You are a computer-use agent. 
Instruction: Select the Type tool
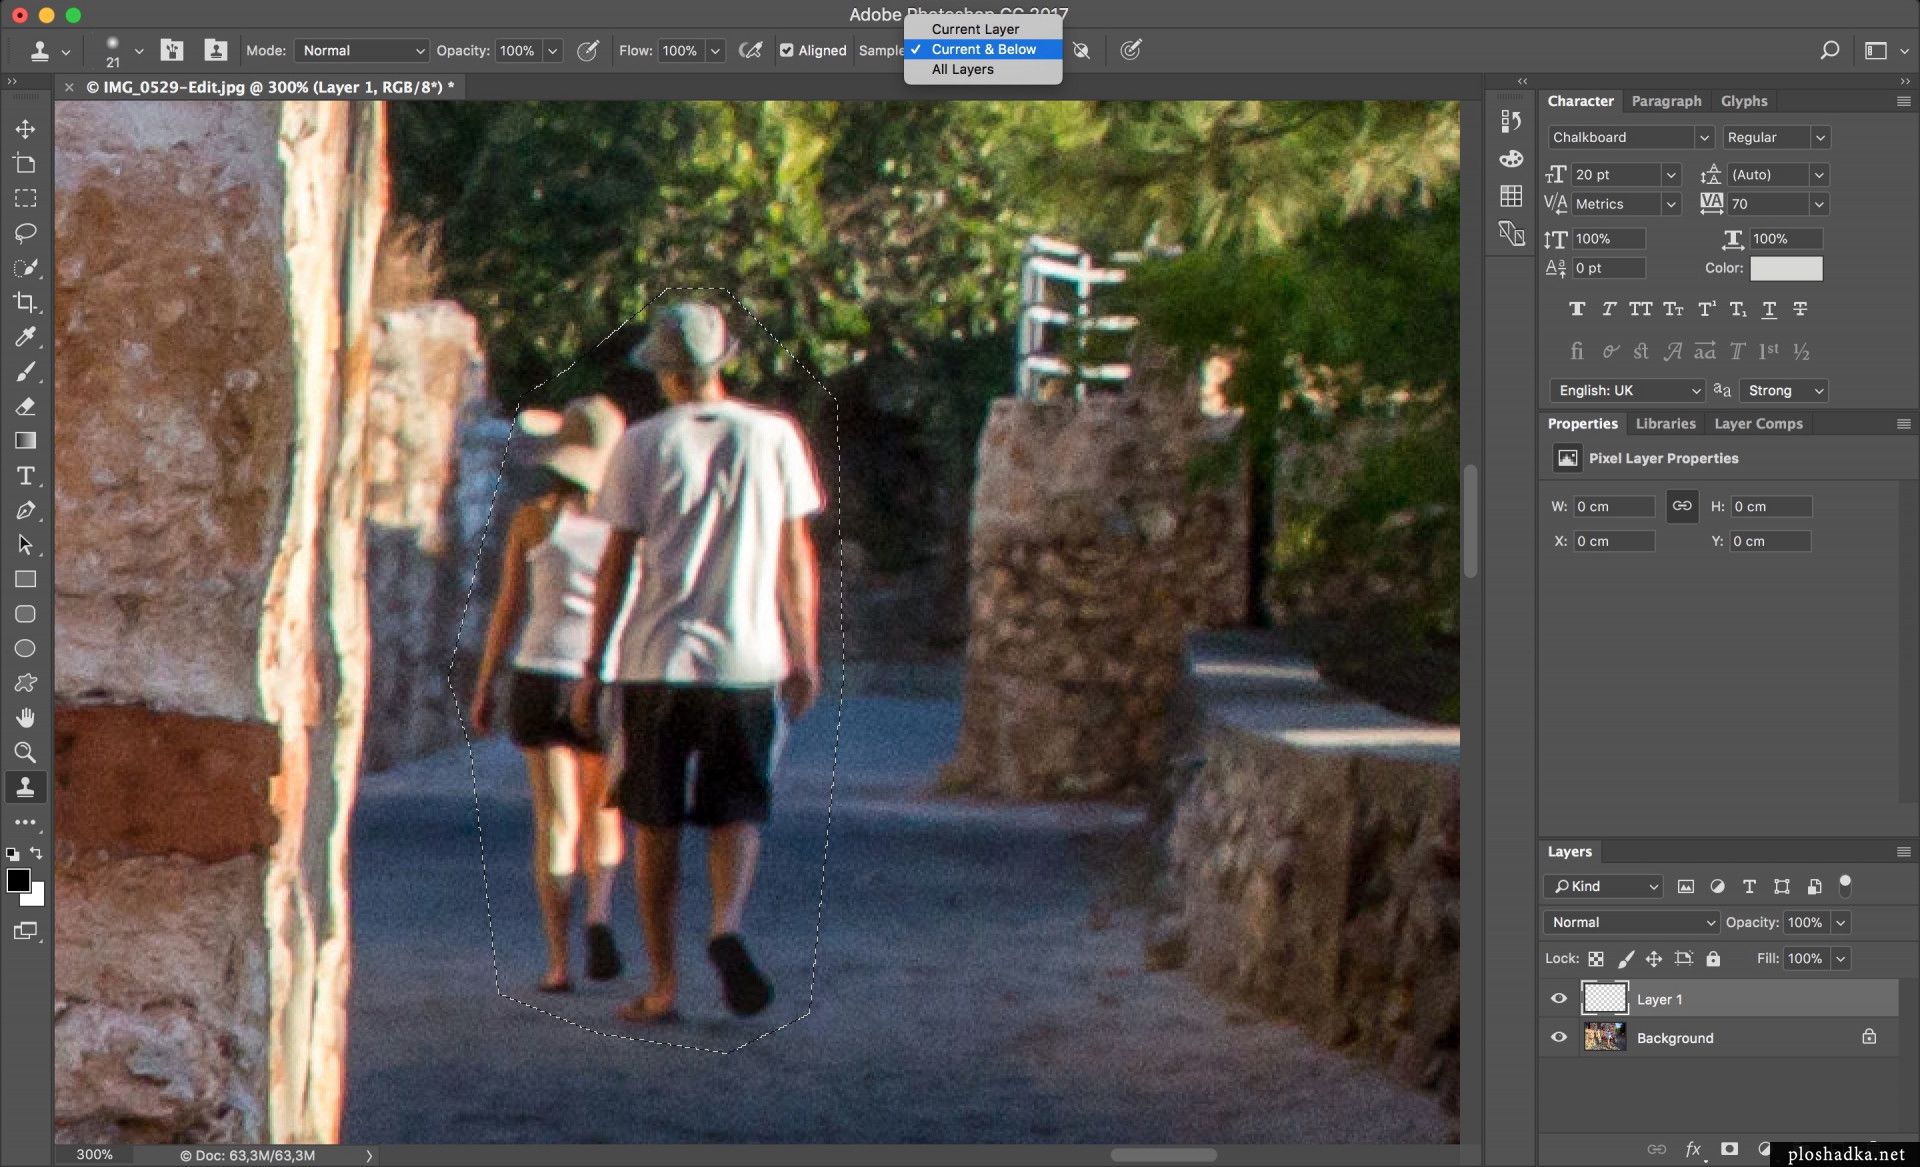(x=25, y=474)
